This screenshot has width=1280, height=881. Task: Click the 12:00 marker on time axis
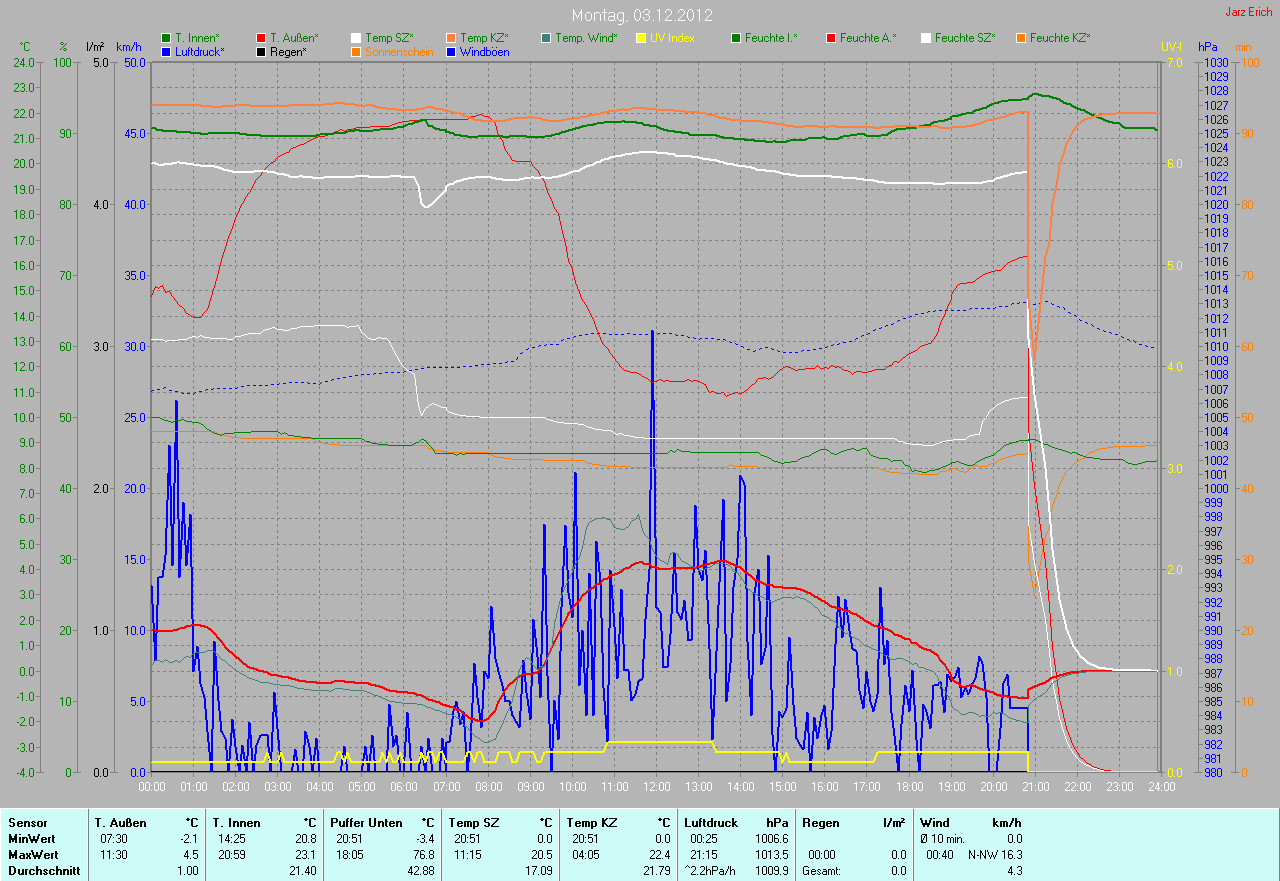click(x=656, y=787)
